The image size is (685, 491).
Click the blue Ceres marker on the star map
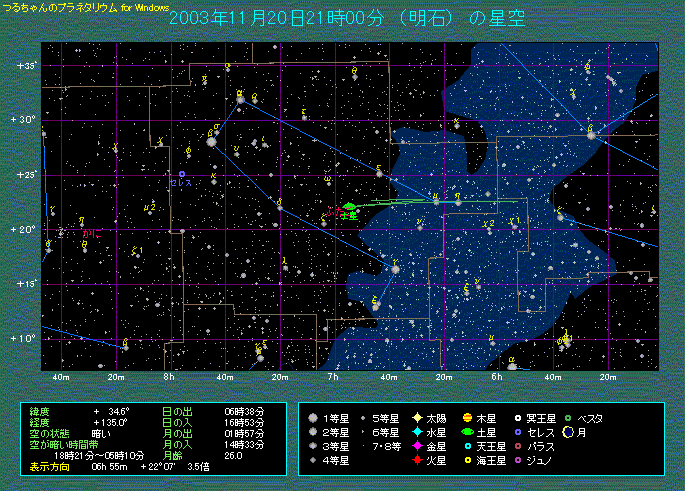(x=182, y=173)
